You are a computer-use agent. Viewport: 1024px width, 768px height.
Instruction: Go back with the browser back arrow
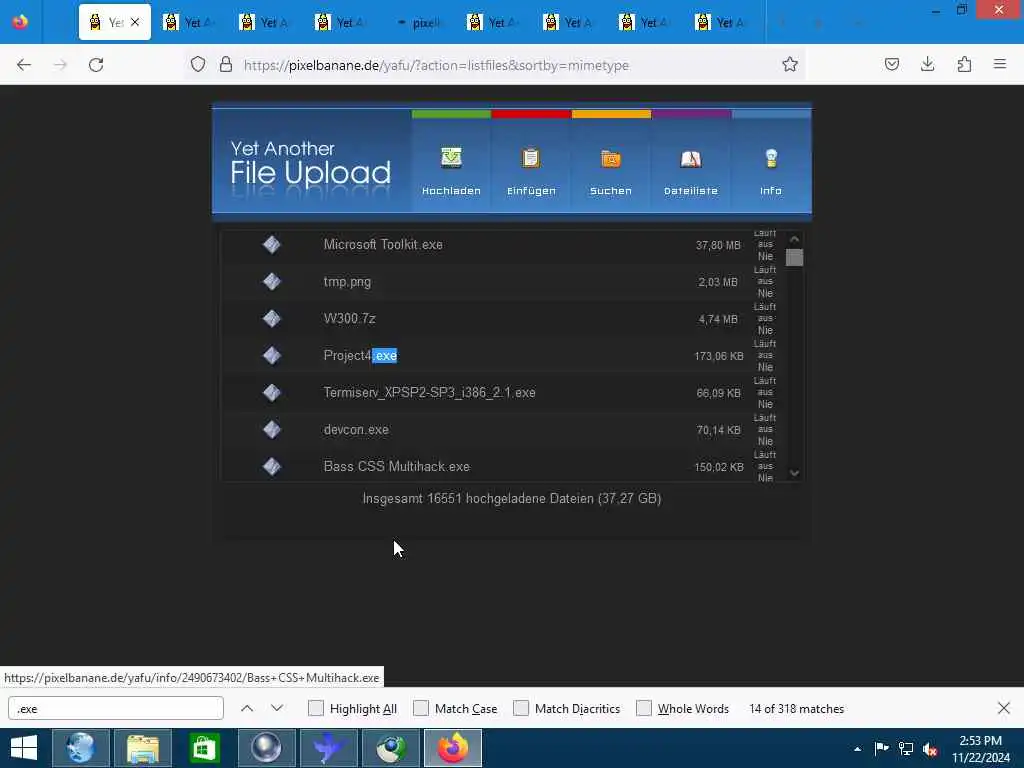24,65
